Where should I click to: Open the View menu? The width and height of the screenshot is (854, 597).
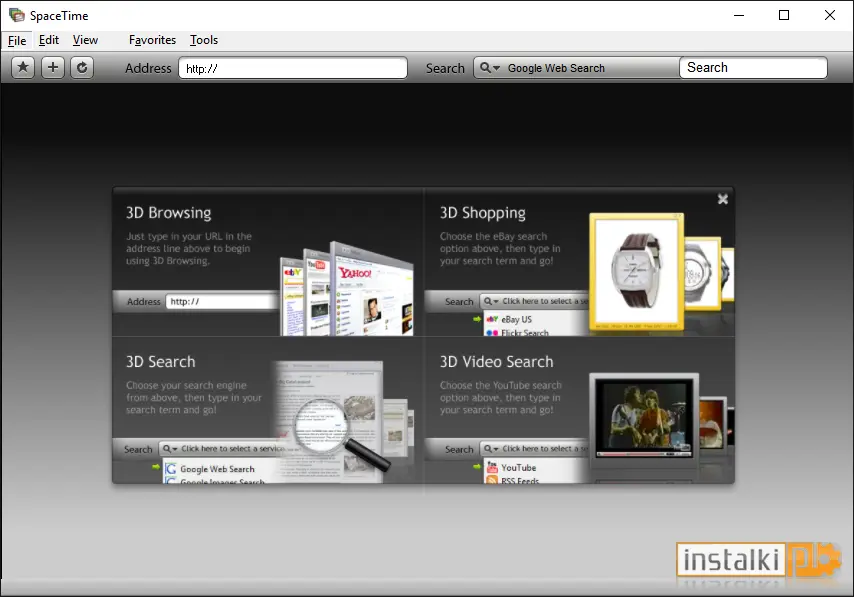pyautogui.click(x=86, y=40)
